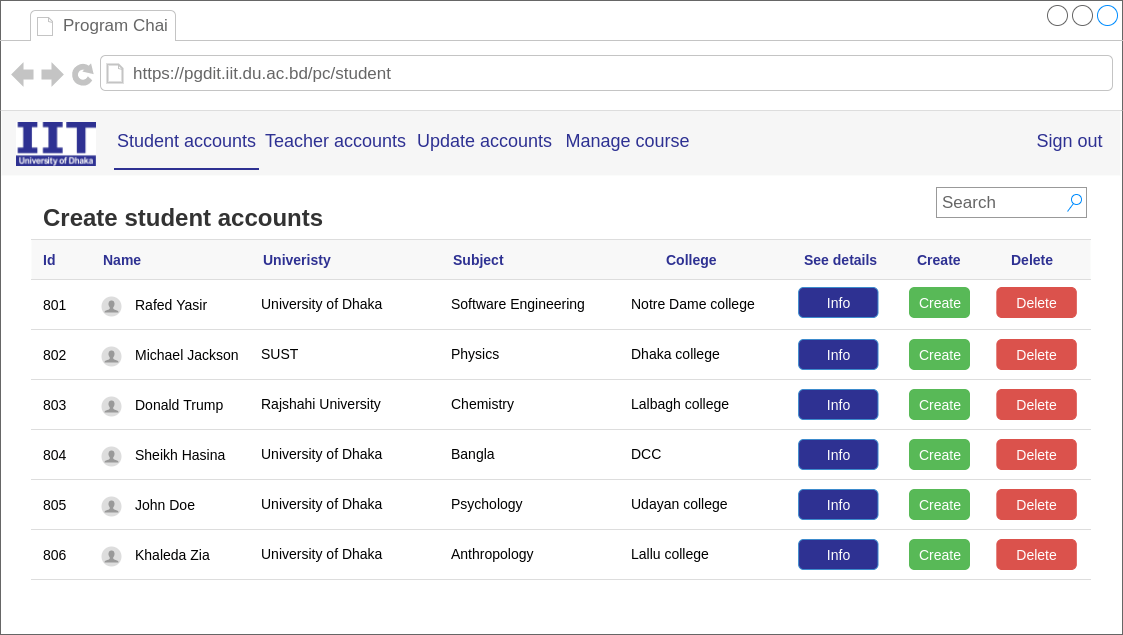Create account for Sheikh Hasina
This screenshot has width=1123, height=635.
939,455
